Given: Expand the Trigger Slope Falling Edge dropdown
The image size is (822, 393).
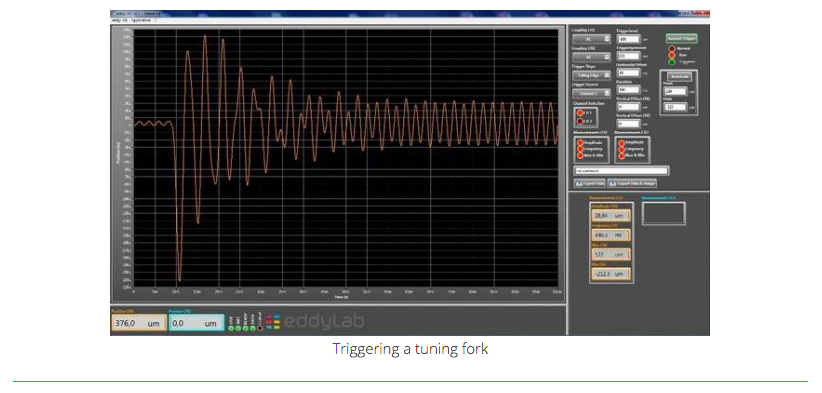Looking at the screenshot, I should 591,75.
